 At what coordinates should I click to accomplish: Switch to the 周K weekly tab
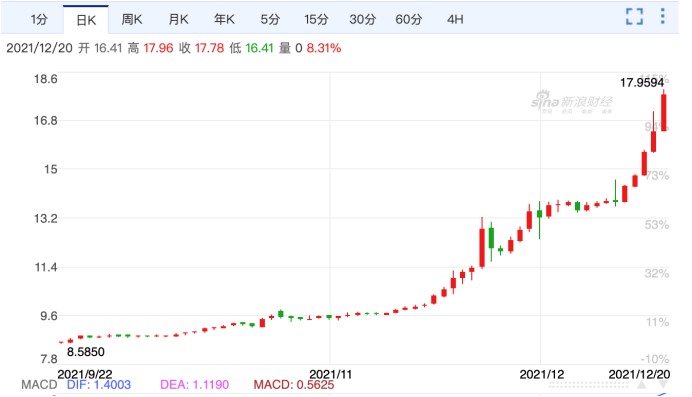point(132,19)
